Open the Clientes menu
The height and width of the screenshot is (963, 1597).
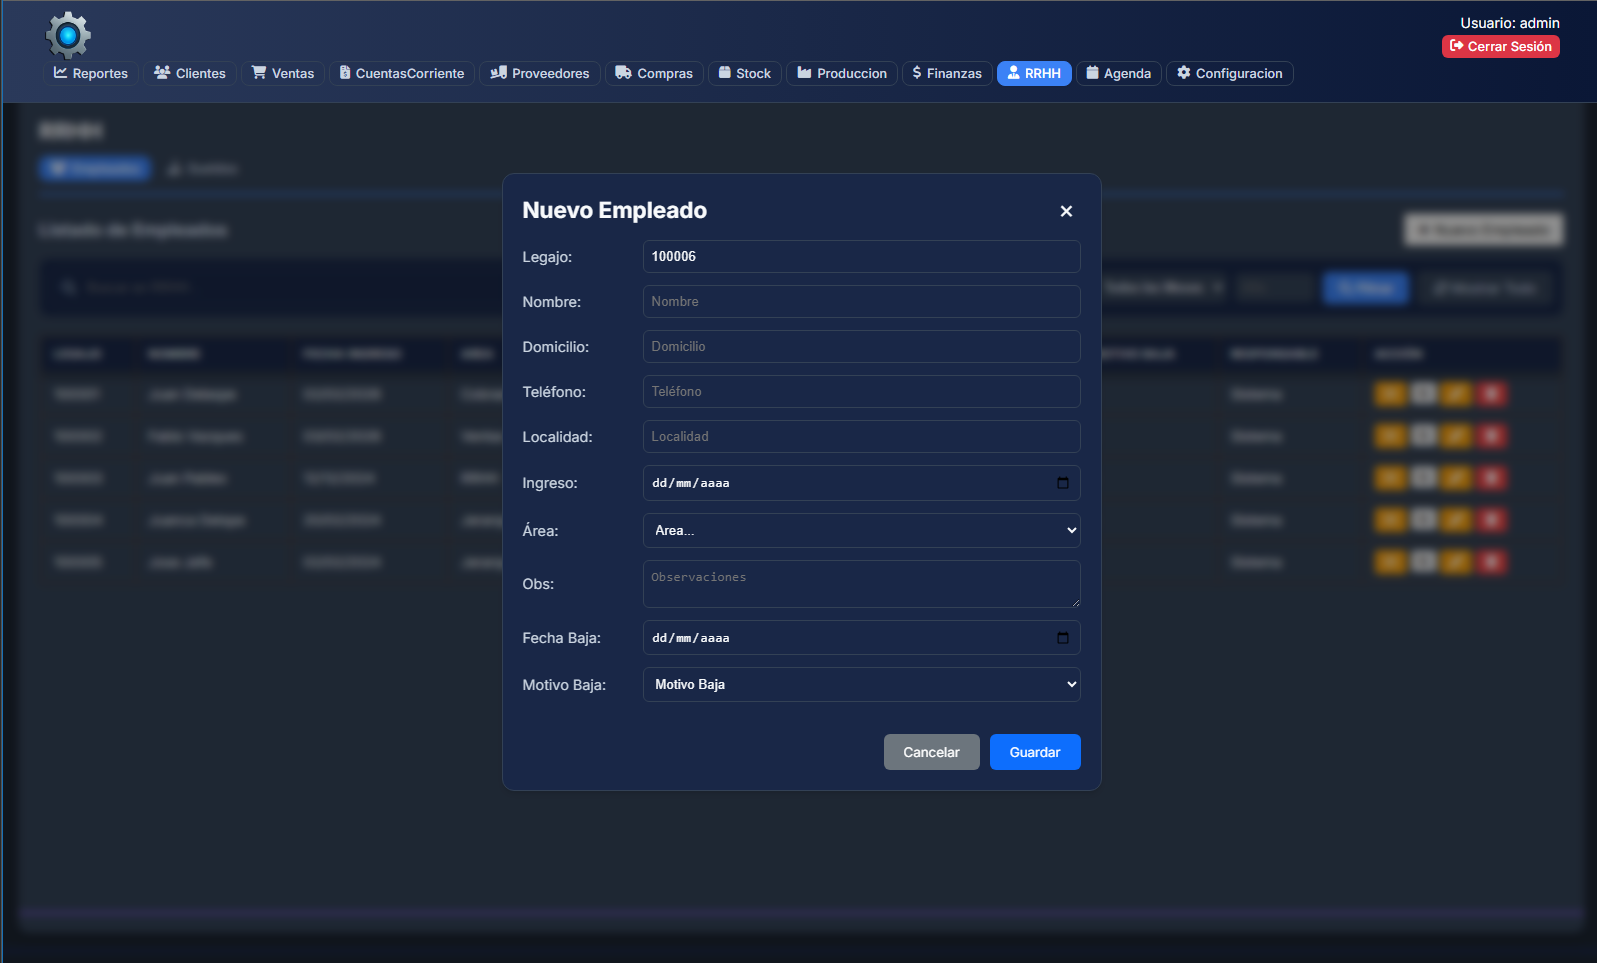(190, 73)
